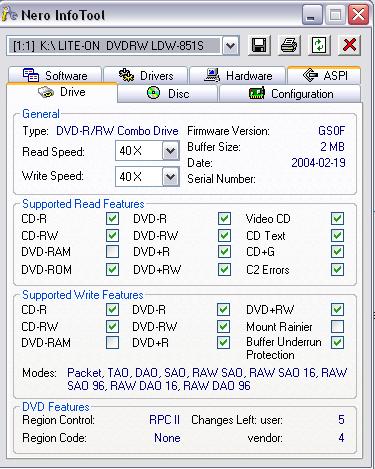375x469 pixels.
Task: Toggle the DVD-RAM read feature checkbox
Action: pyautogui.click(x=112, y=252)
